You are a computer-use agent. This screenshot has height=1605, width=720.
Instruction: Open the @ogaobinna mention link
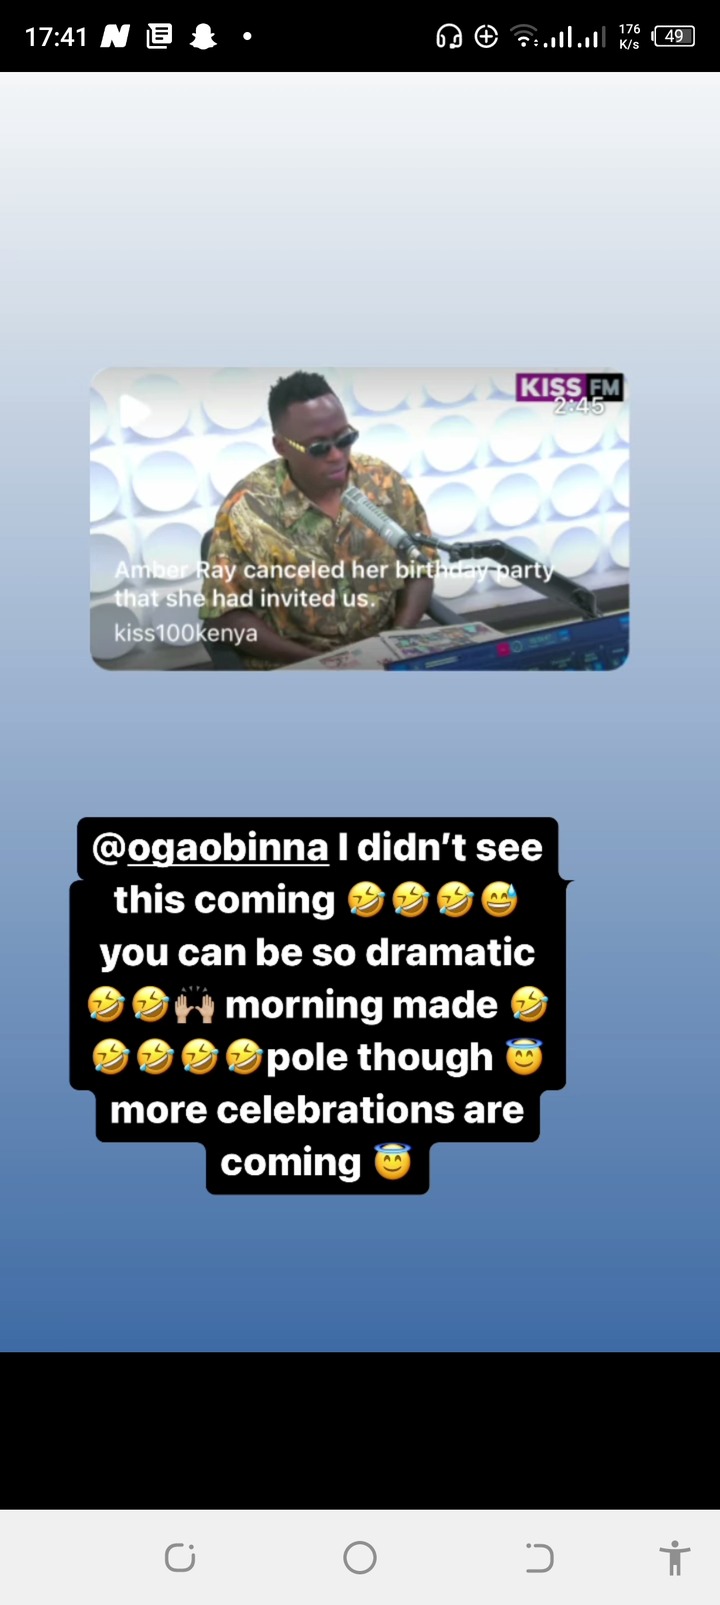pyautogui.click(x=210, y=847)
